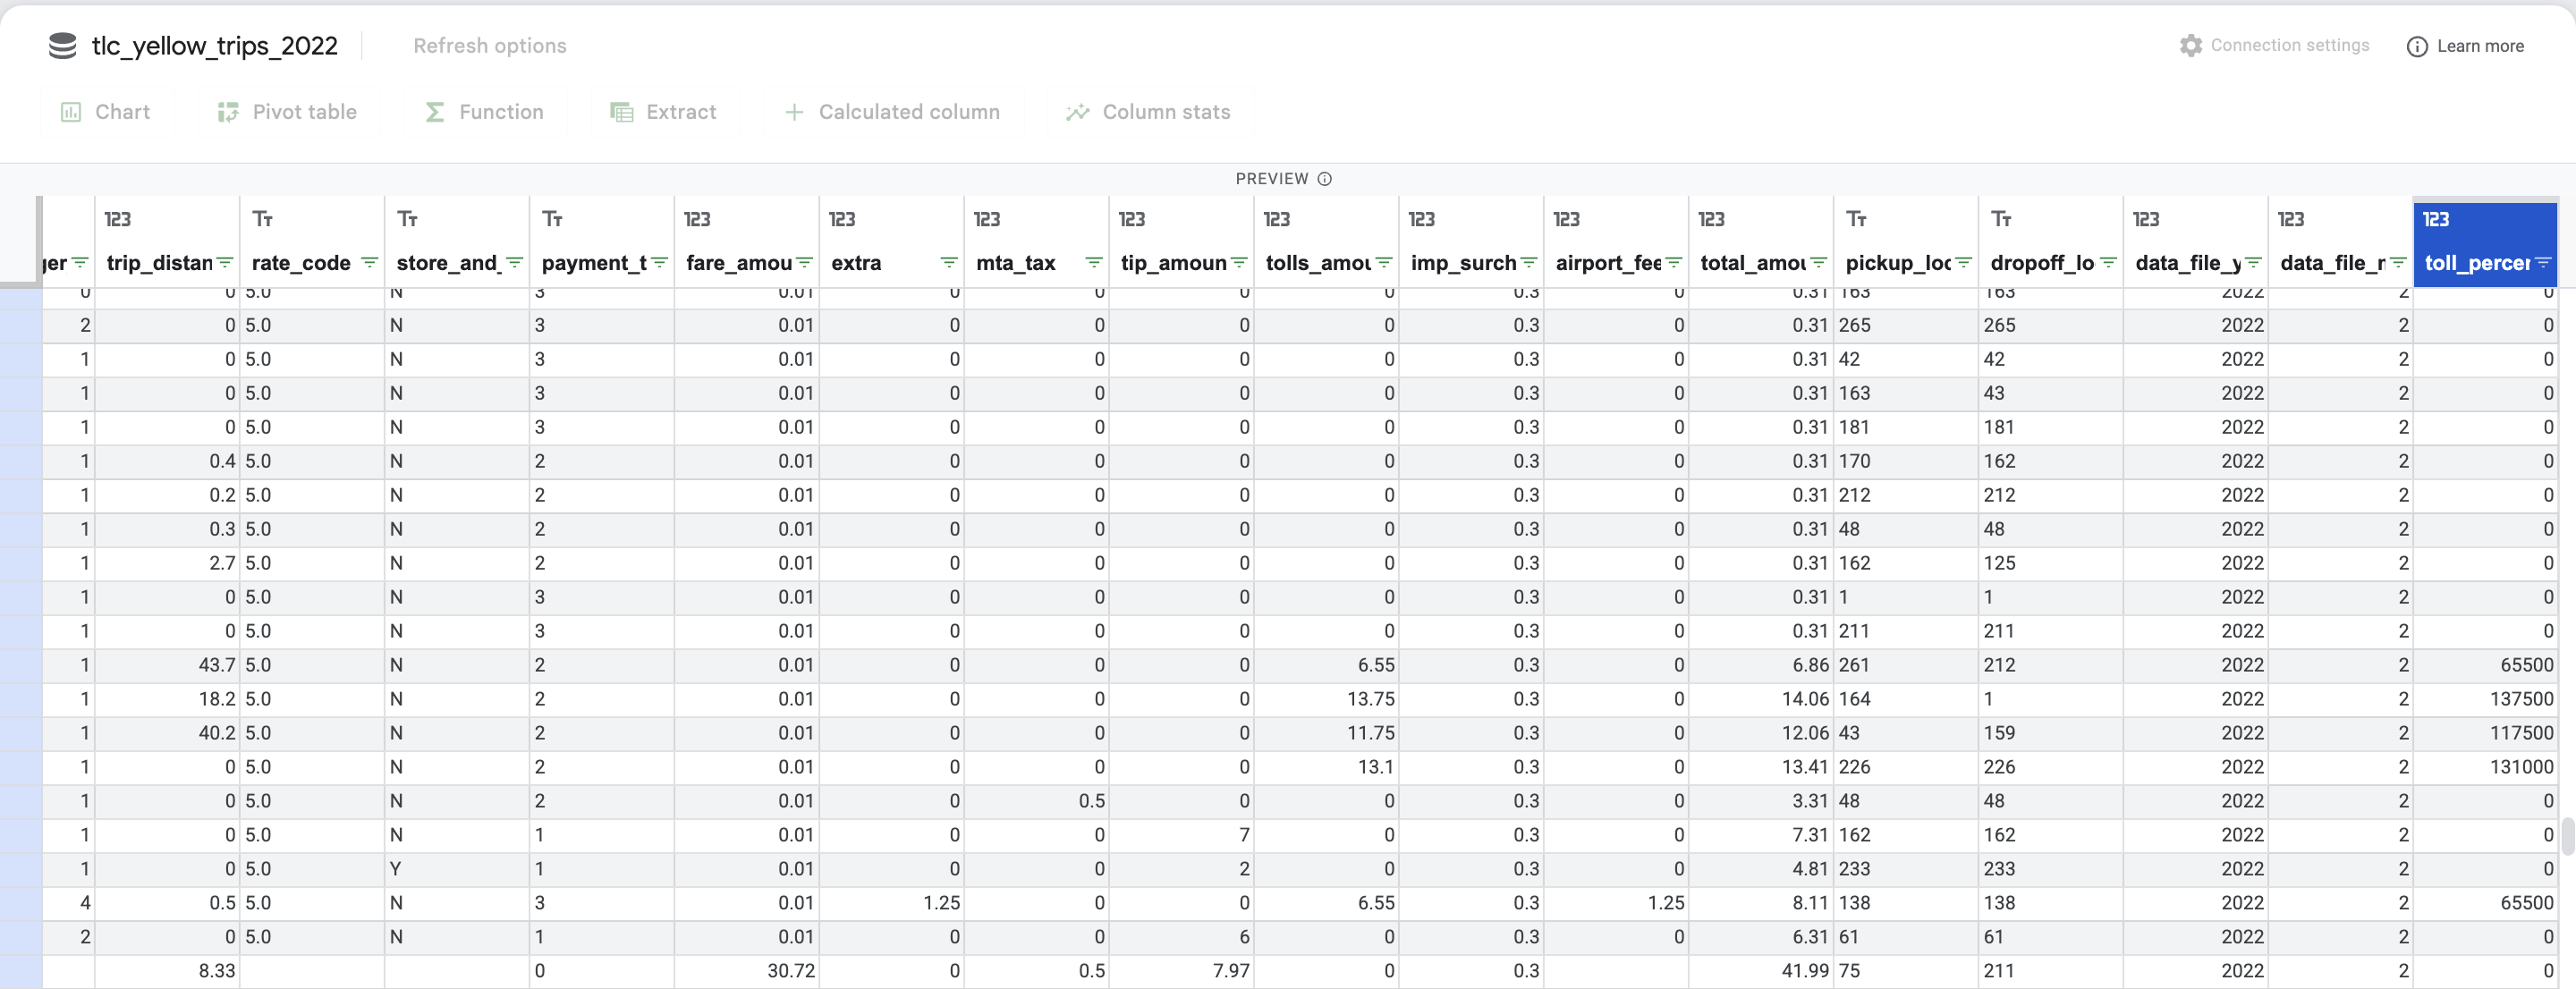Open filter menu for fare_amount column
2576x989 pixels.
pos(804,263)
